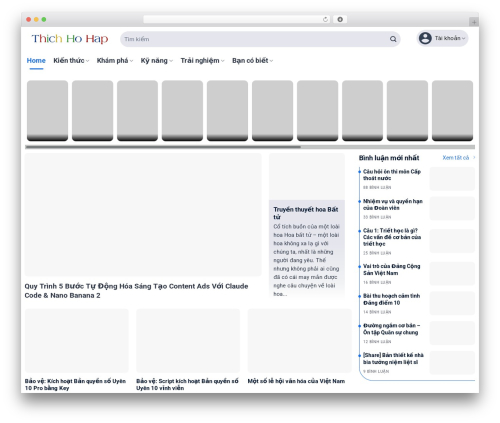Image resolution: width=500 pixels, height=423 pixels.
Task: Open Câu 1: Triết học là gì? post
Action: pos(392,237)
